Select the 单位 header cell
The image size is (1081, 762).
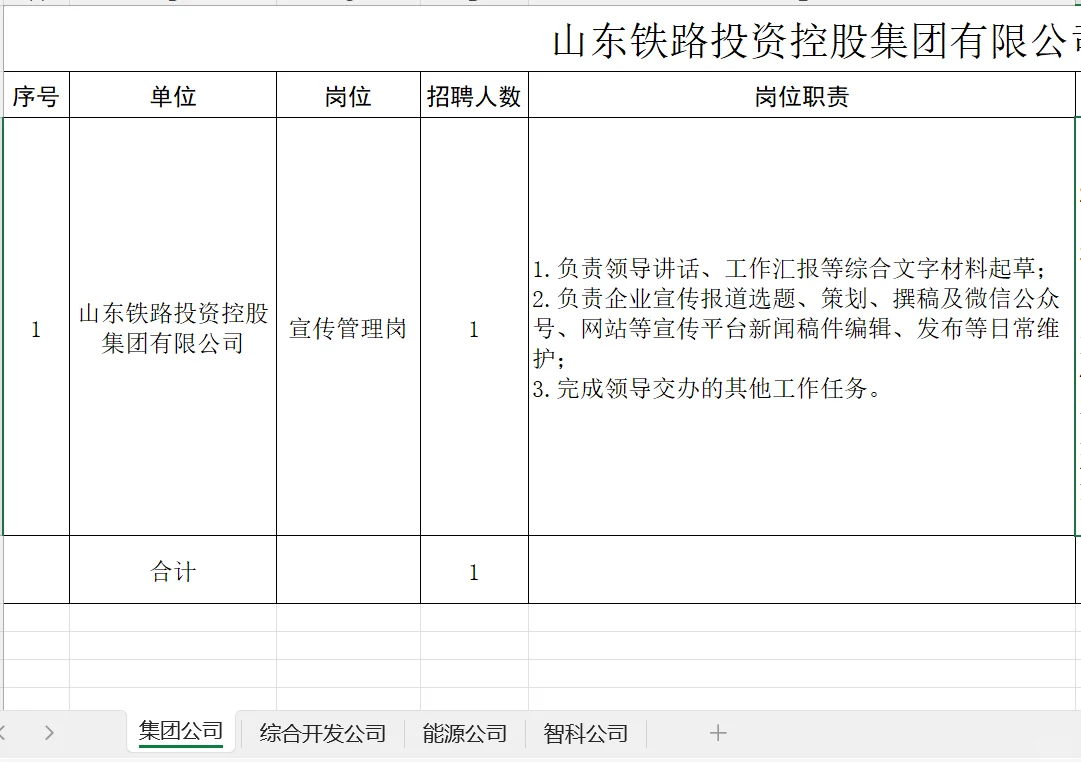click(173, 95)
